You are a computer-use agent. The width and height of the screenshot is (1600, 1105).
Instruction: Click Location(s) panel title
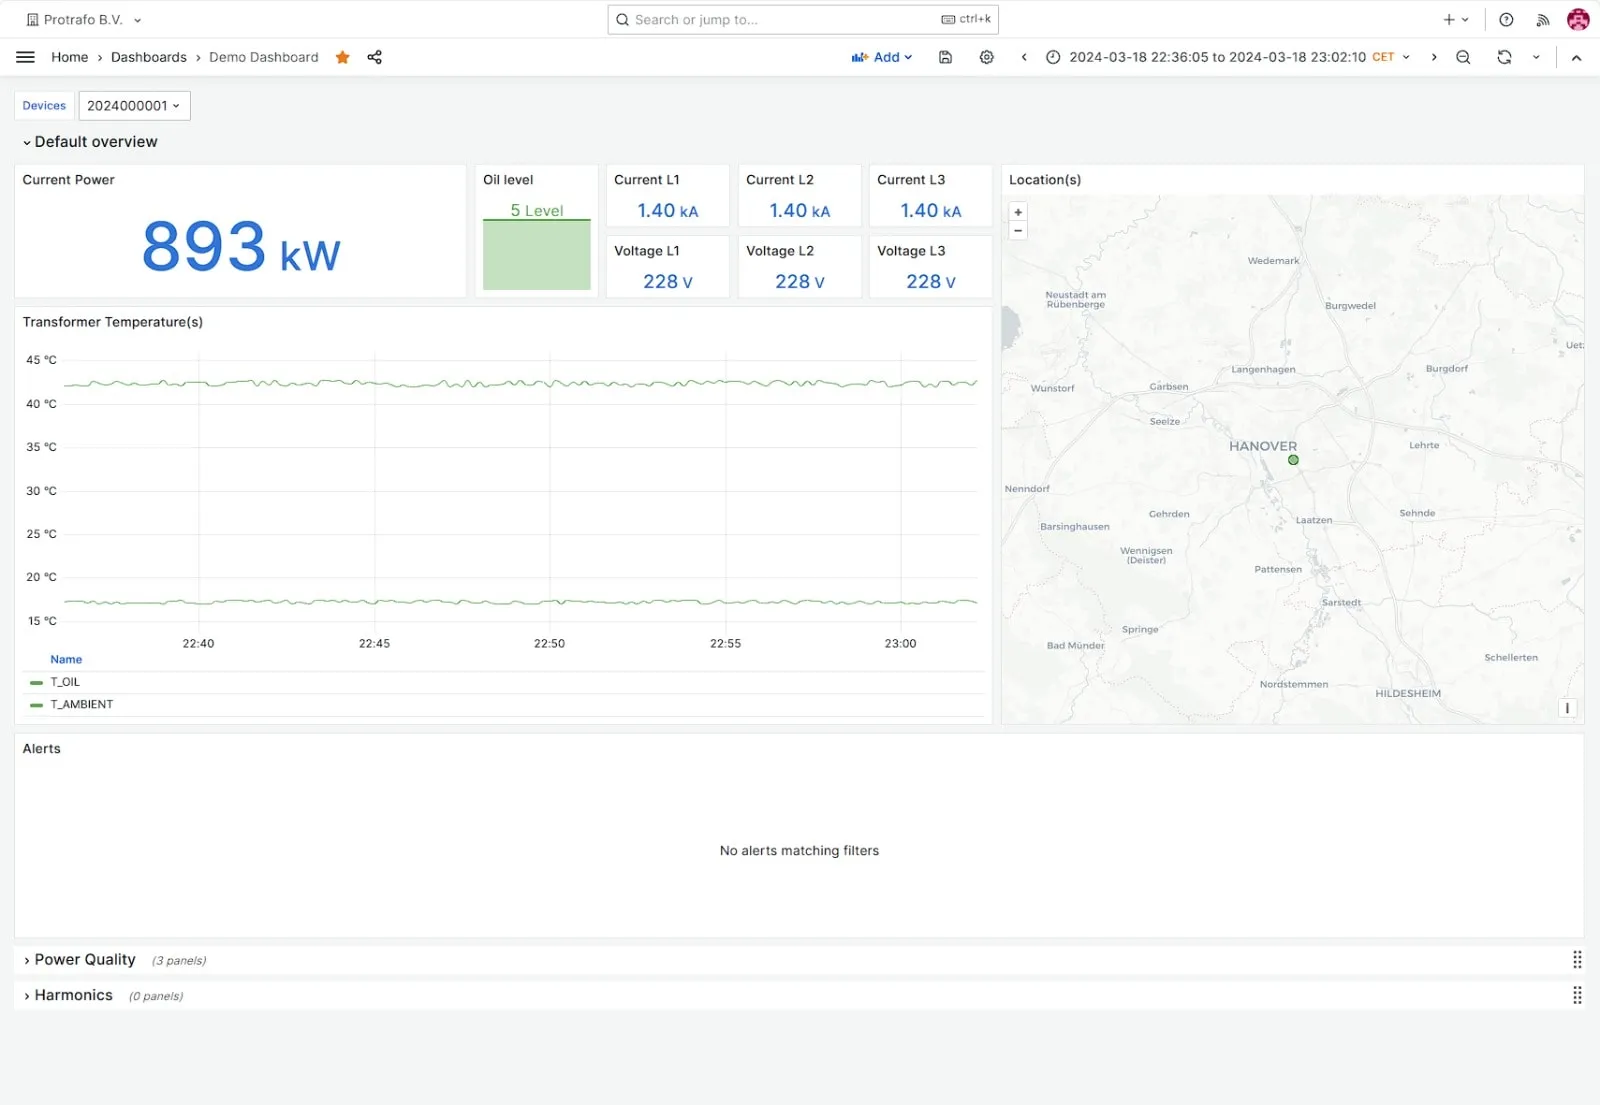pyautogui.click(x=1045, y=180)
